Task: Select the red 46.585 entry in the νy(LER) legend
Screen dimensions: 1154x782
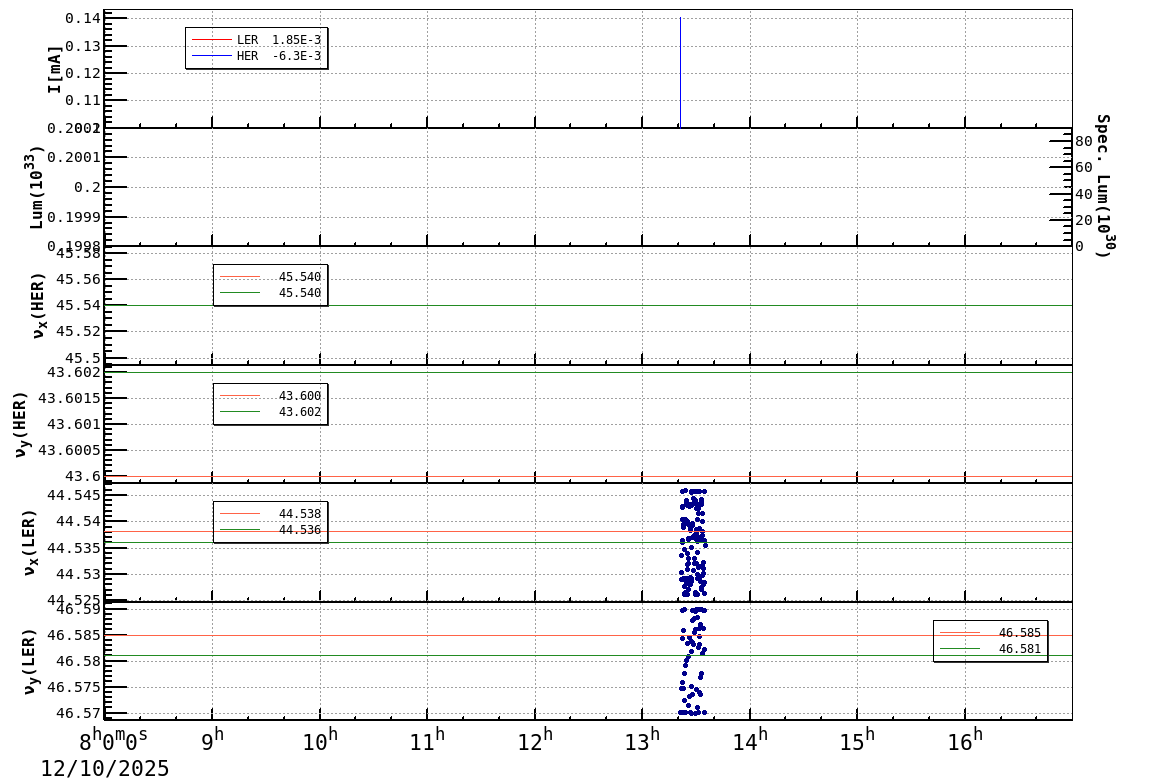Action: pyautogui.click(x=990, y=633)
